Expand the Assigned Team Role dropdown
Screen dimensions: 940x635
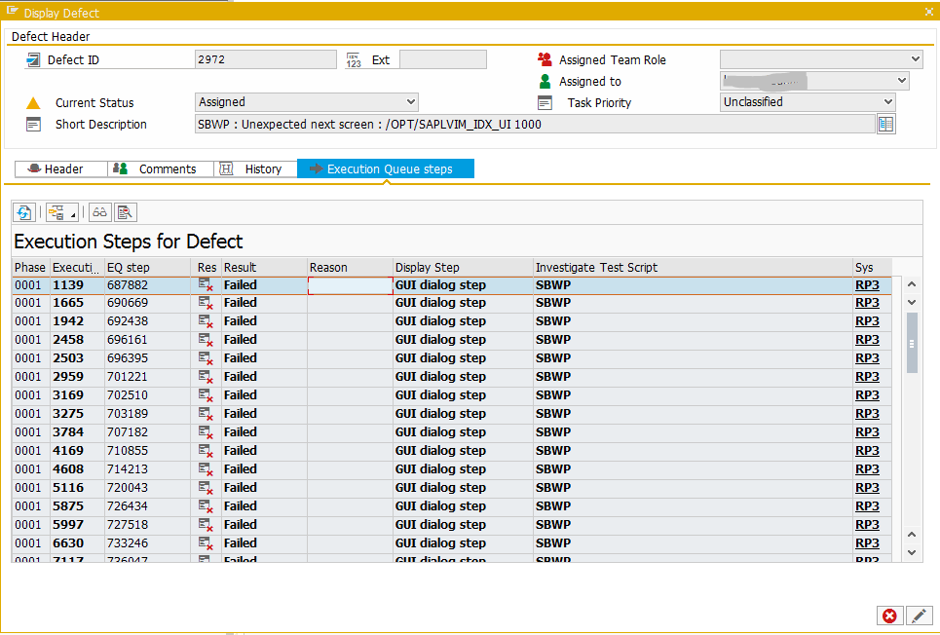(915, 60)
